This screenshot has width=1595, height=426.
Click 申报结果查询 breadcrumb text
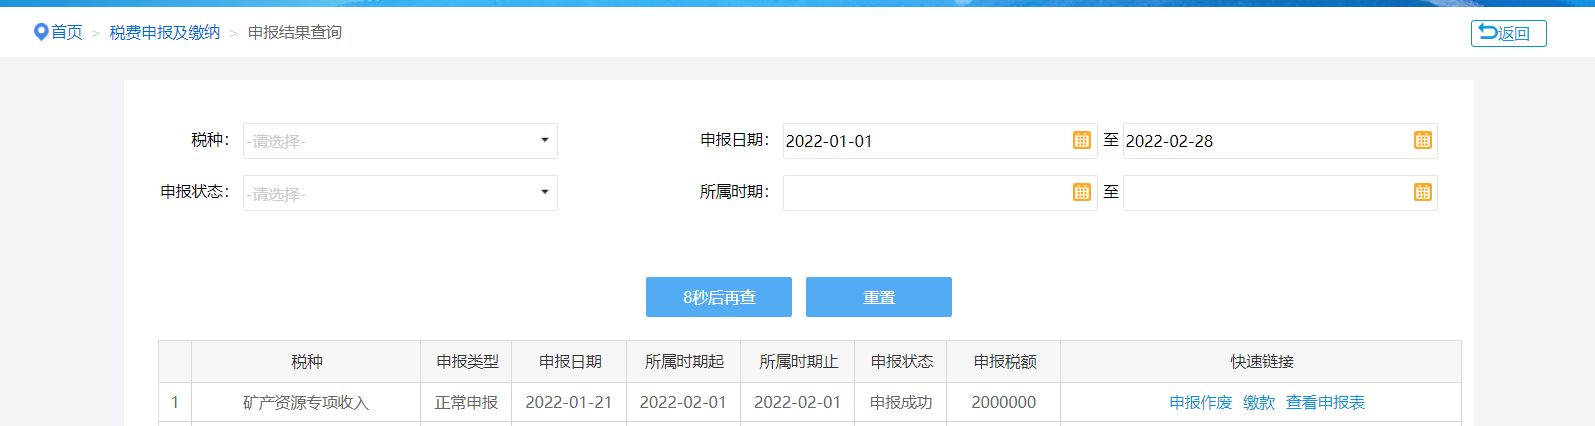tap(295, 32)
